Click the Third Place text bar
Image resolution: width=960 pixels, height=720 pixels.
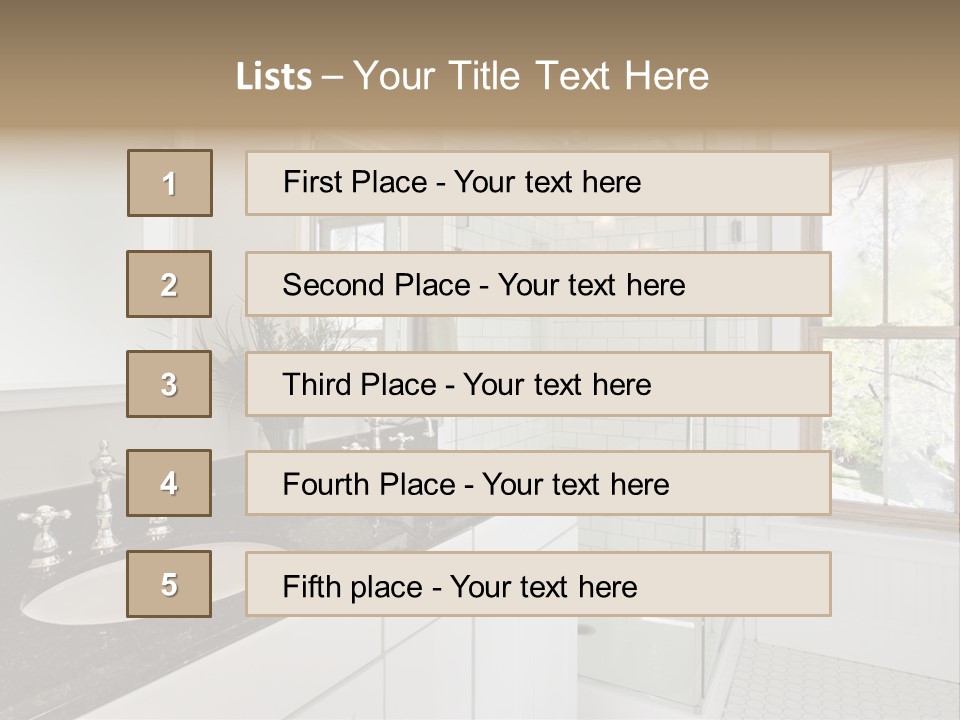(x=538, y=384)
